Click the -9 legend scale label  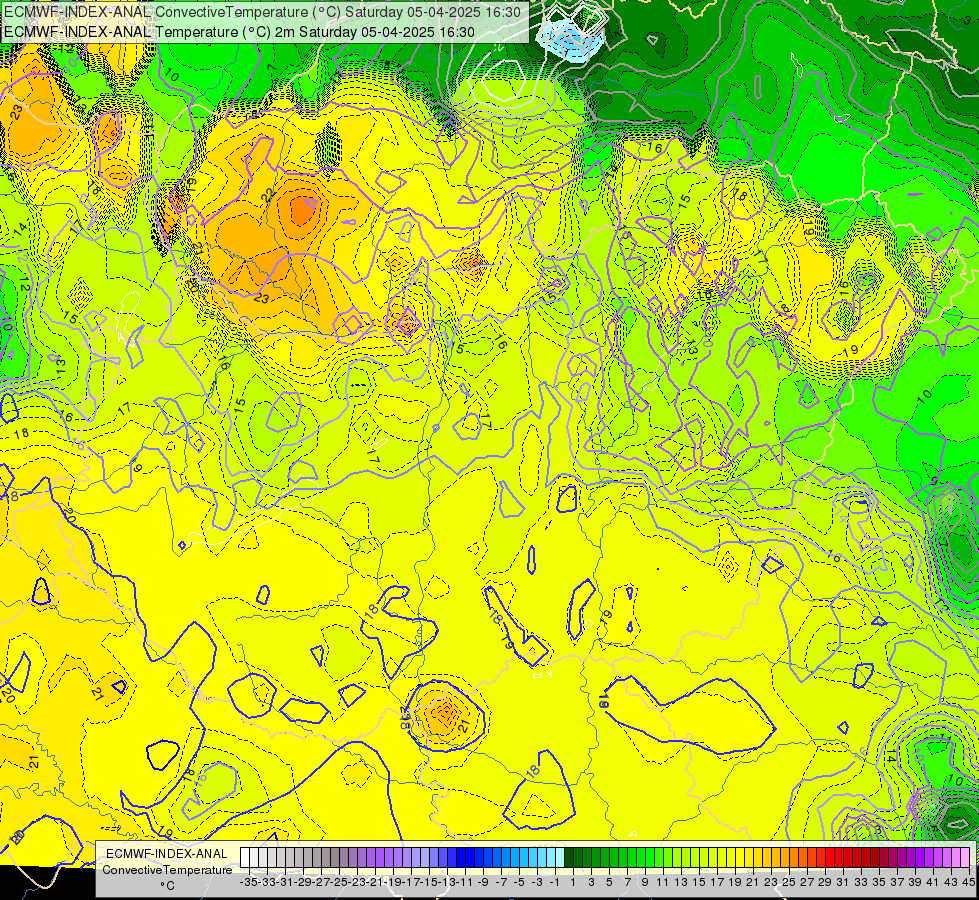pos(483,882)
